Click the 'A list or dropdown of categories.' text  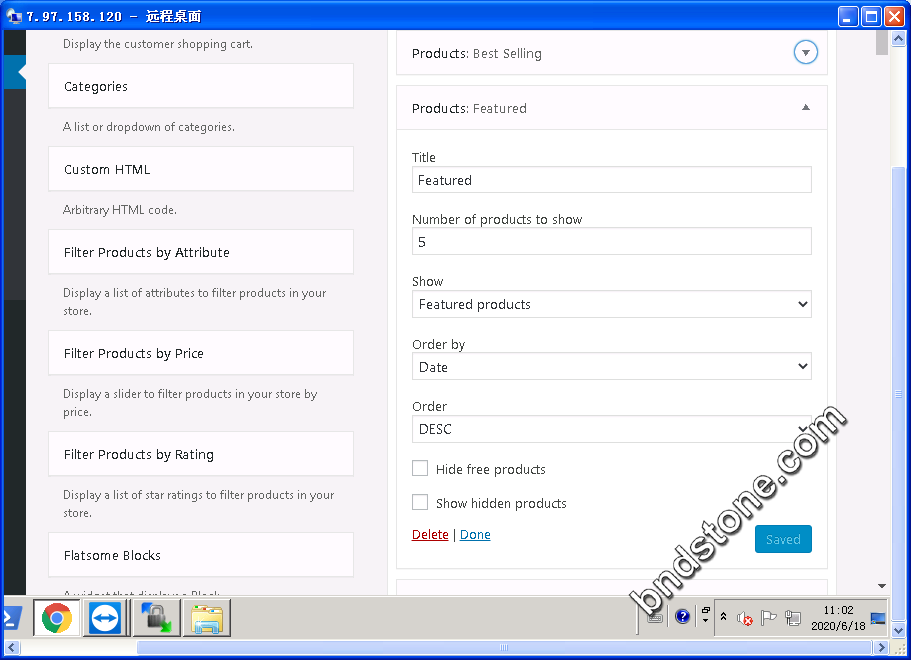click(149, 127)
